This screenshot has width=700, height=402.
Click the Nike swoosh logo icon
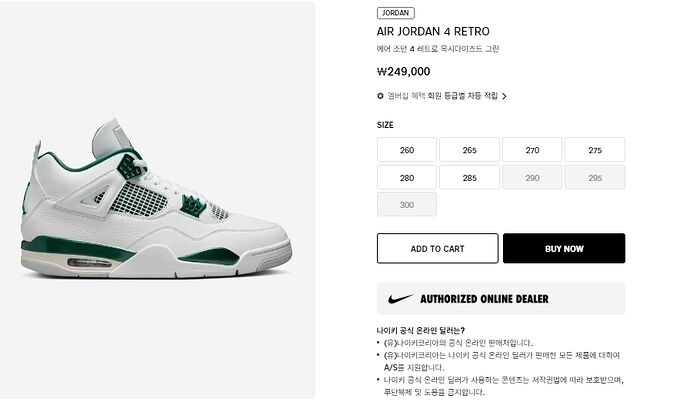400,298
